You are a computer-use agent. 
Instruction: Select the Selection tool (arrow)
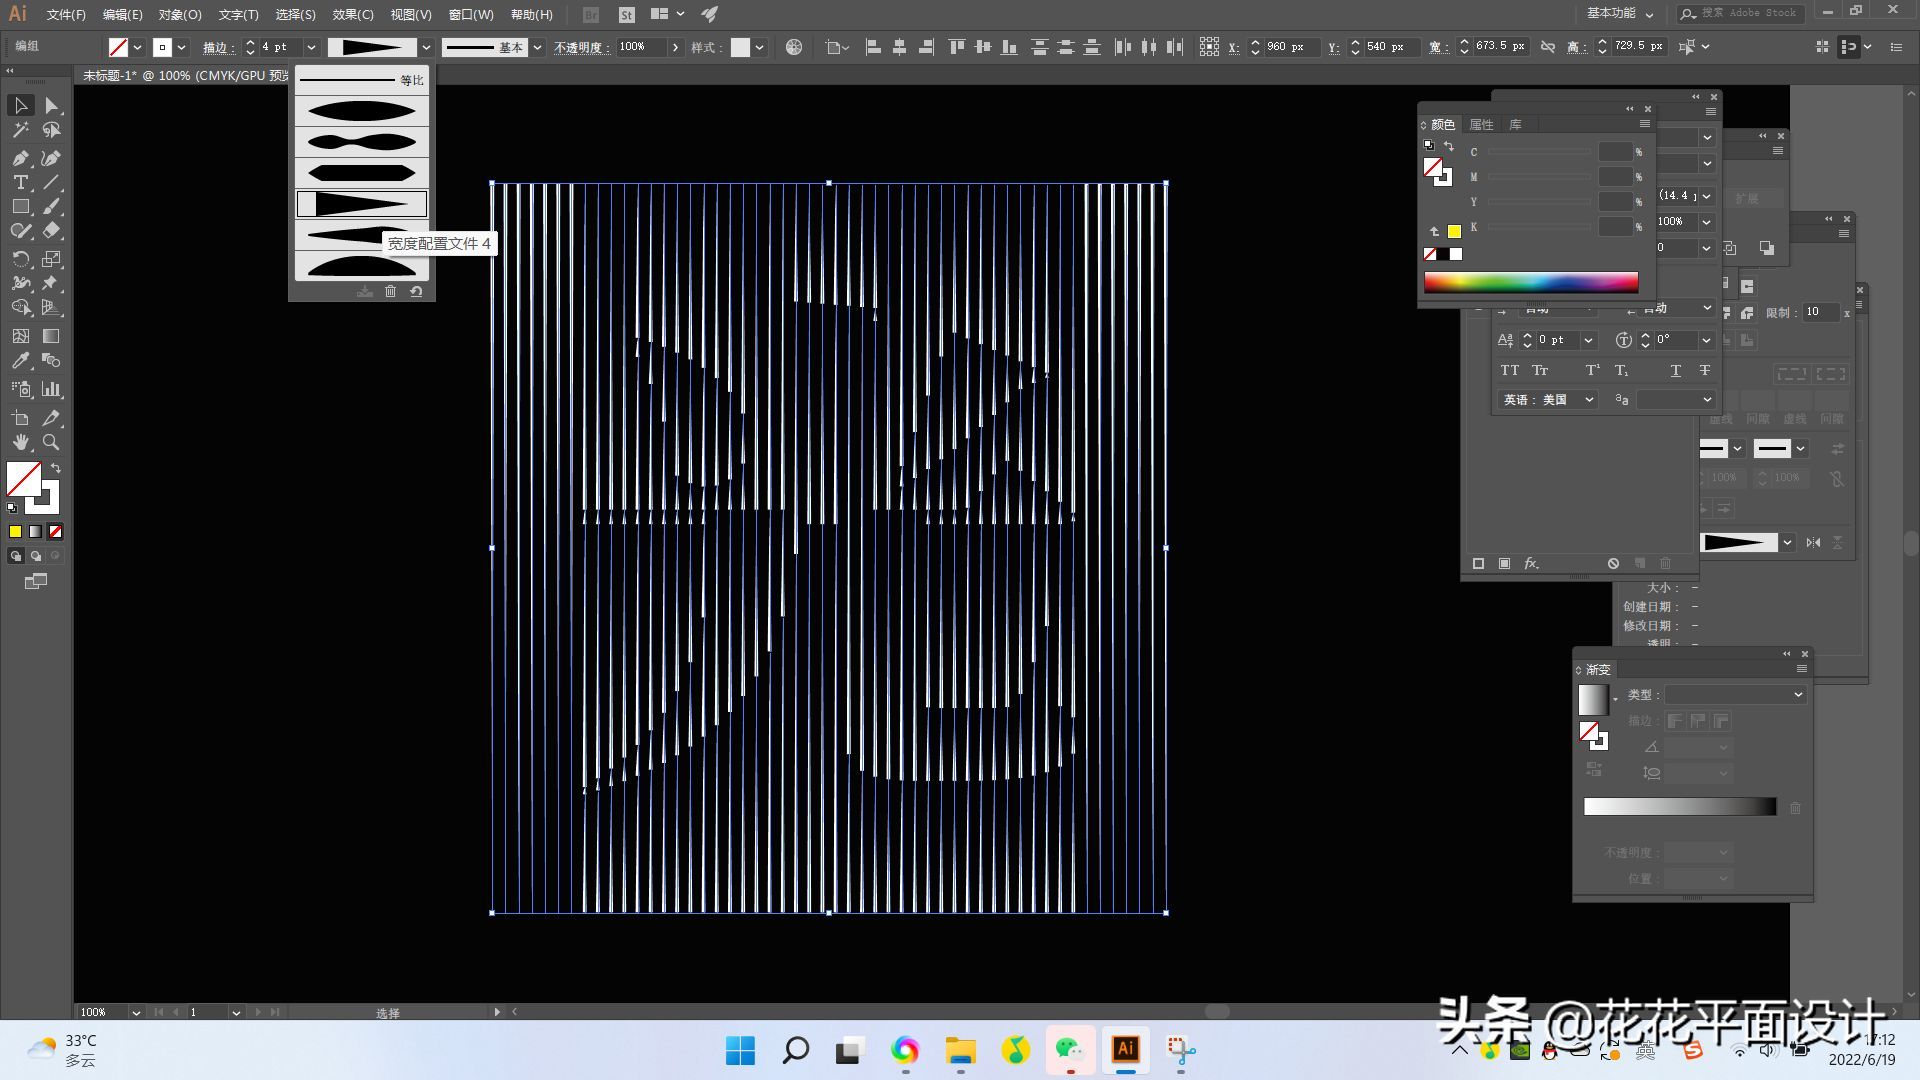[18, 104]
